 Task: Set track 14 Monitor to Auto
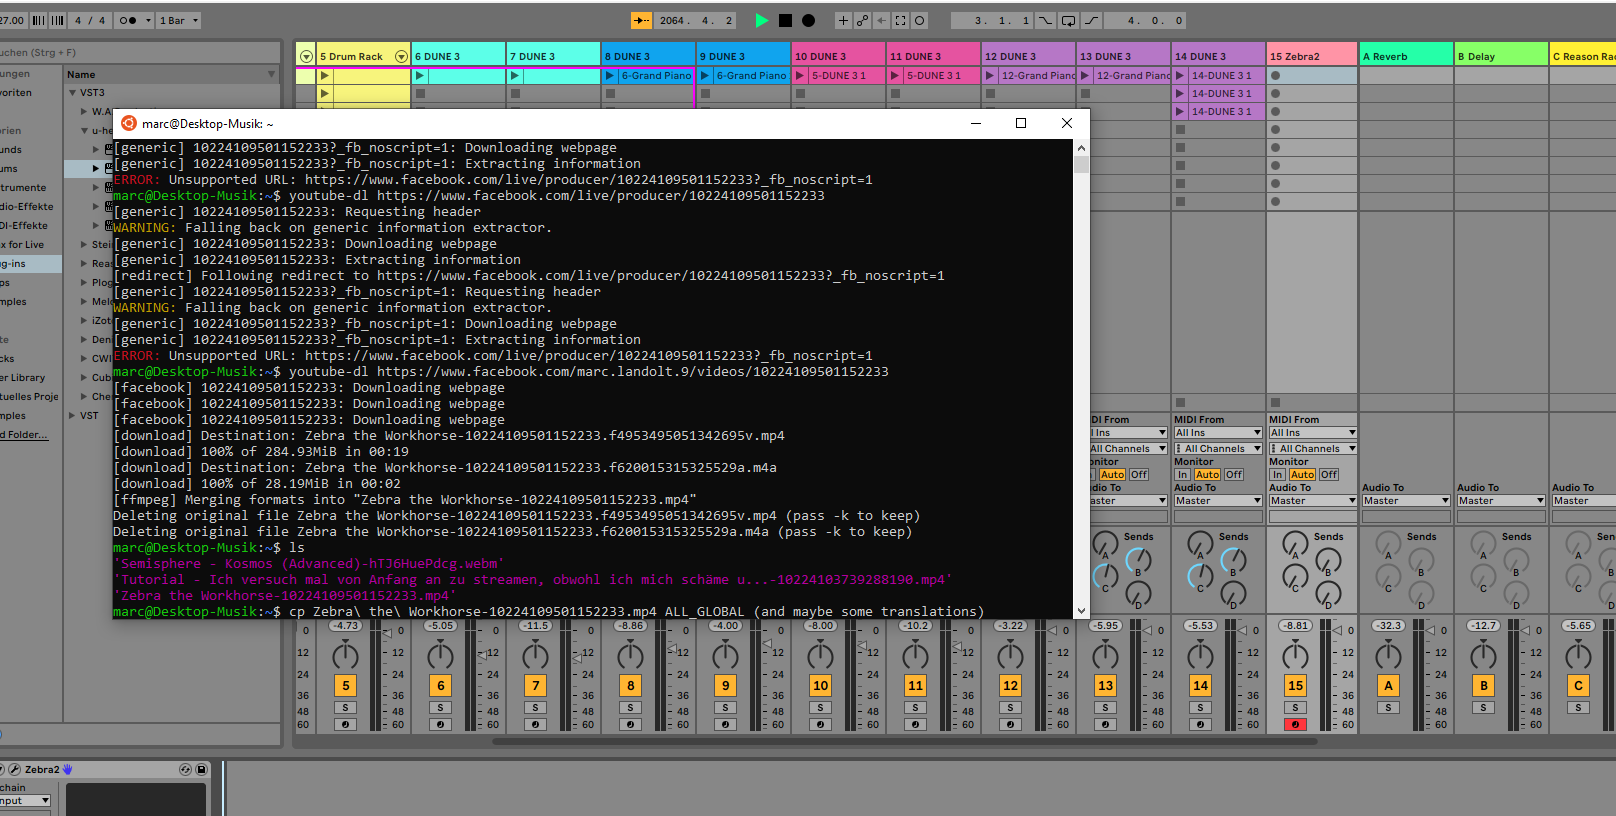tap(1207, 475)
